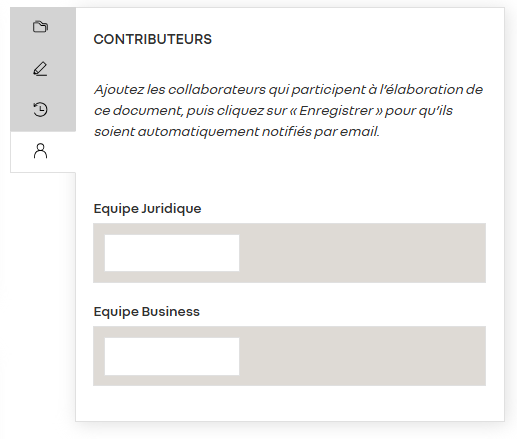
Task: Click the Equipe Business label
Action: coord(147,312)
